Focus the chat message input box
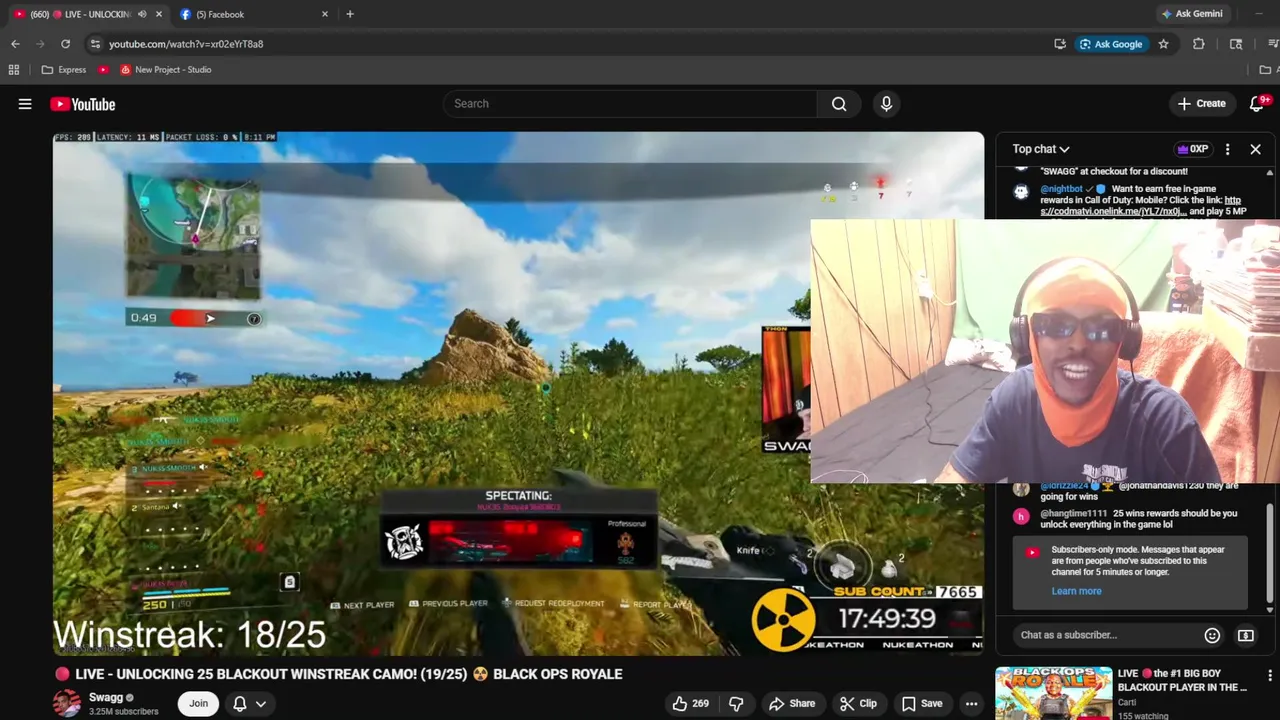Image resolution: width=1280 pixels, height=720 pixels. tap(1106, 635)
